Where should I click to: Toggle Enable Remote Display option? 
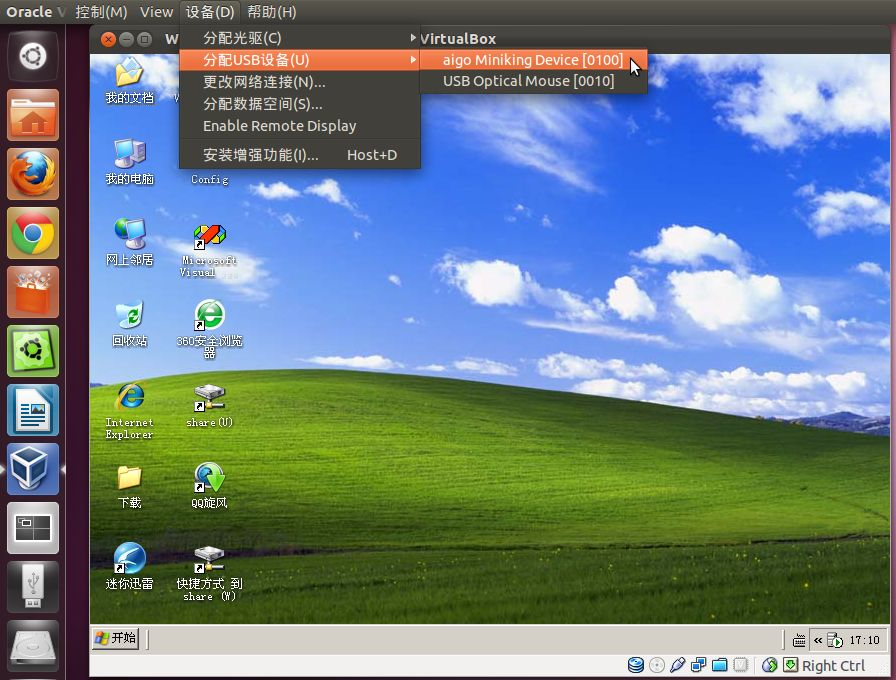(279, 126)
